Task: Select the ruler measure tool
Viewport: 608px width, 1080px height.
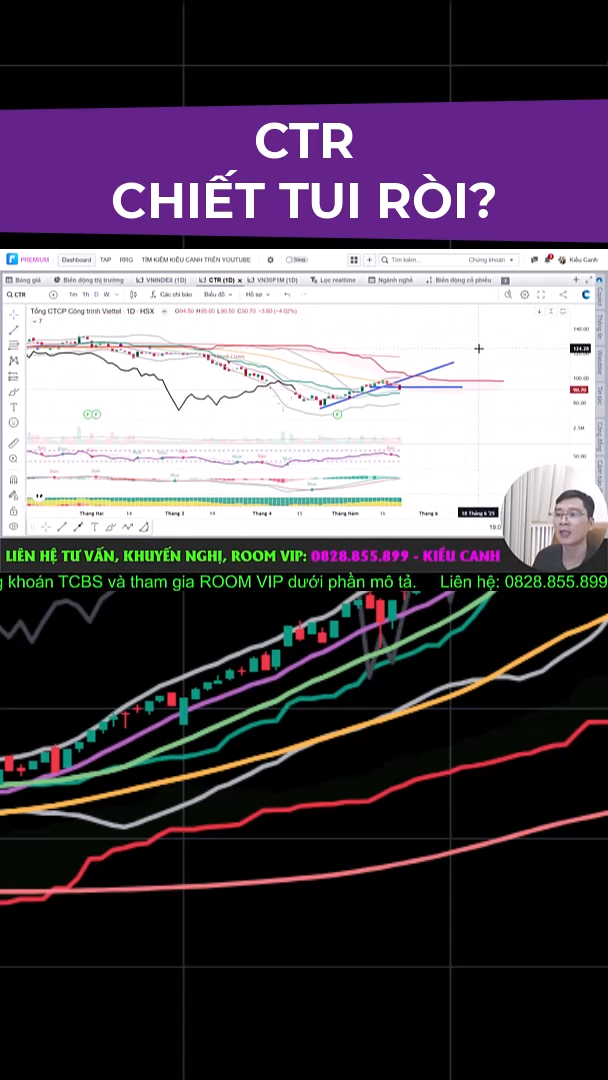Action: click(13, 443)
